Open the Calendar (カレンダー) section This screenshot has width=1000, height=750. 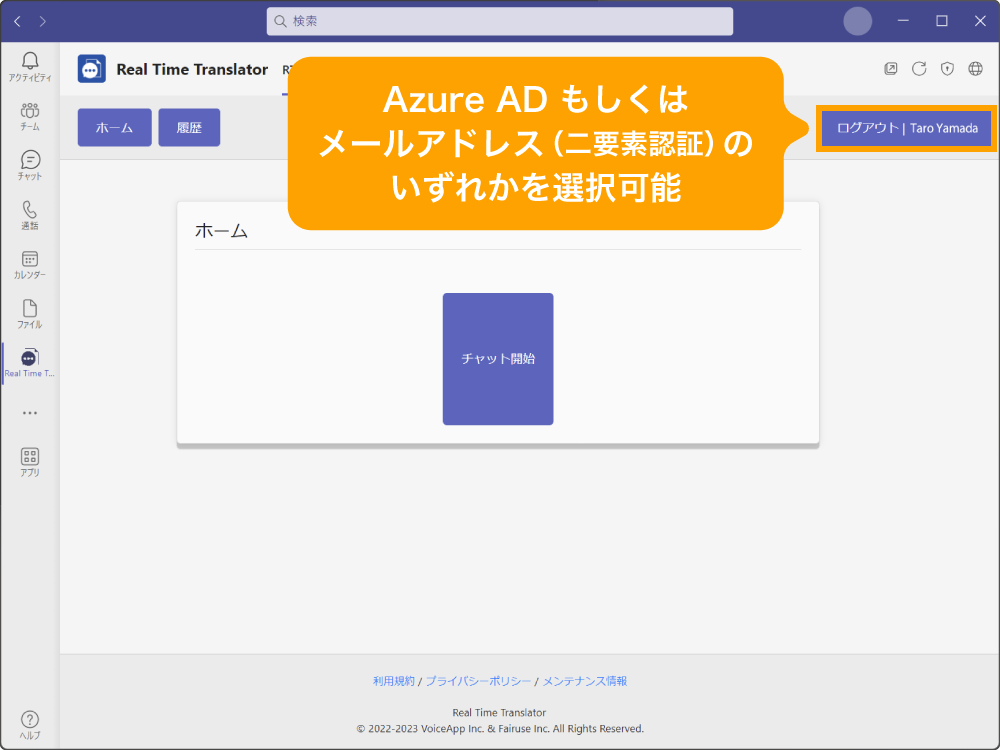click(30, 265)
